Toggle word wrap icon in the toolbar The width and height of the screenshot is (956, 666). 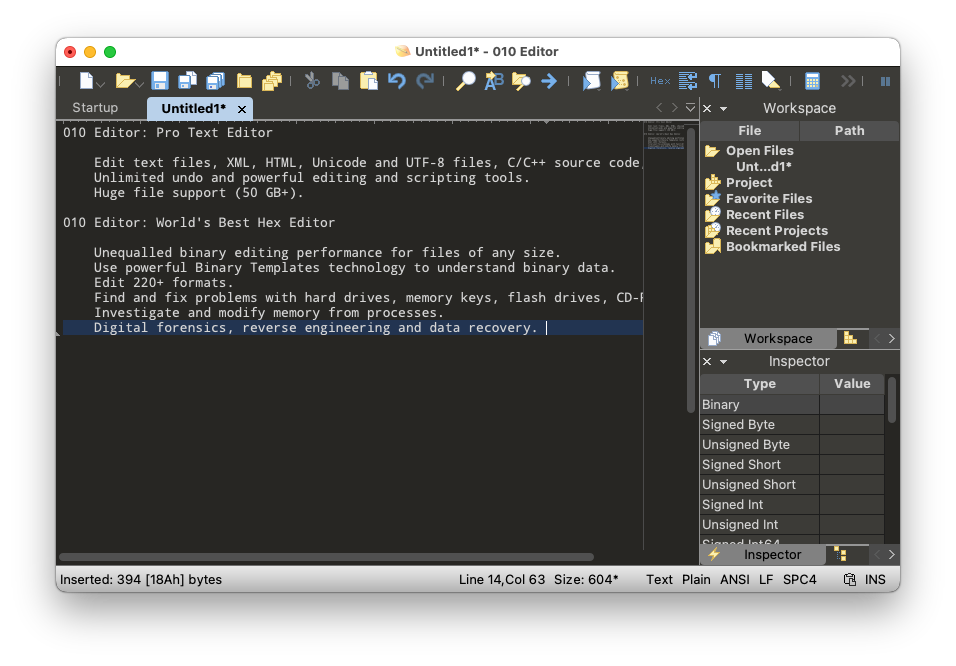[x=688, y=81]
